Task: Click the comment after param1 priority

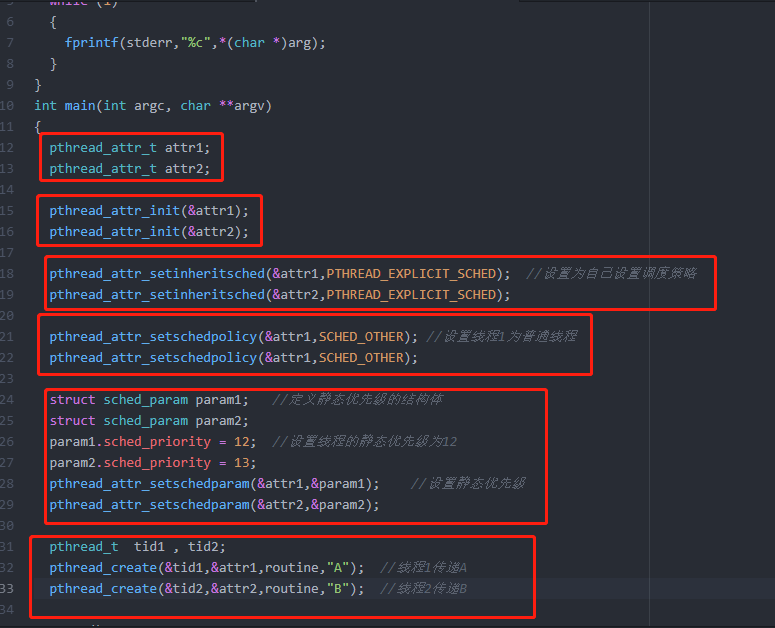Action: (364, 442)
